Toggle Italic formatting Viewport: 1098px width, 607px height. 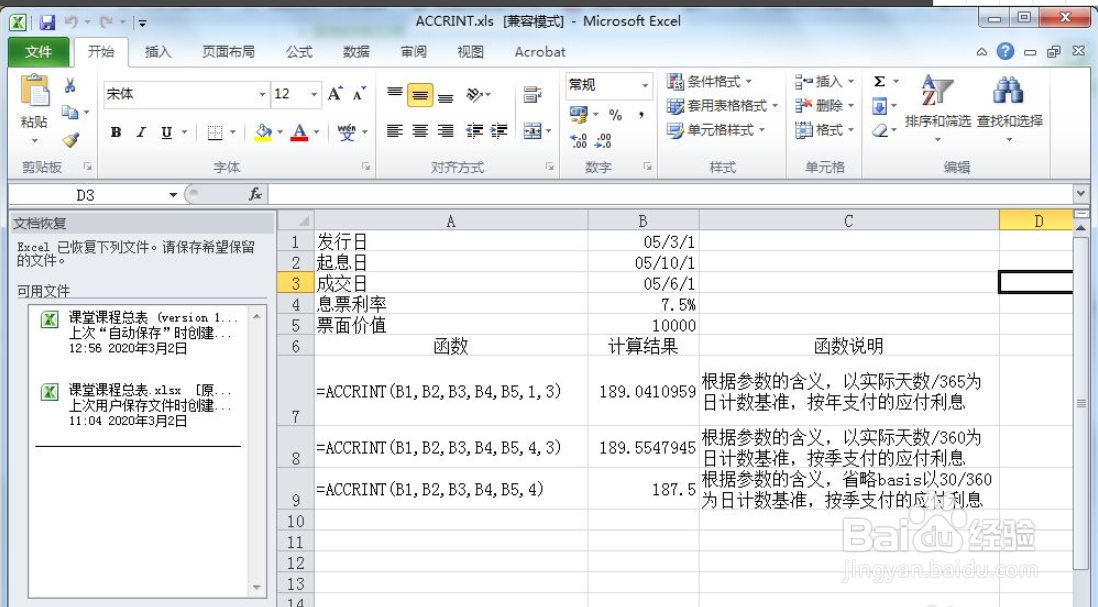(141, 132)
